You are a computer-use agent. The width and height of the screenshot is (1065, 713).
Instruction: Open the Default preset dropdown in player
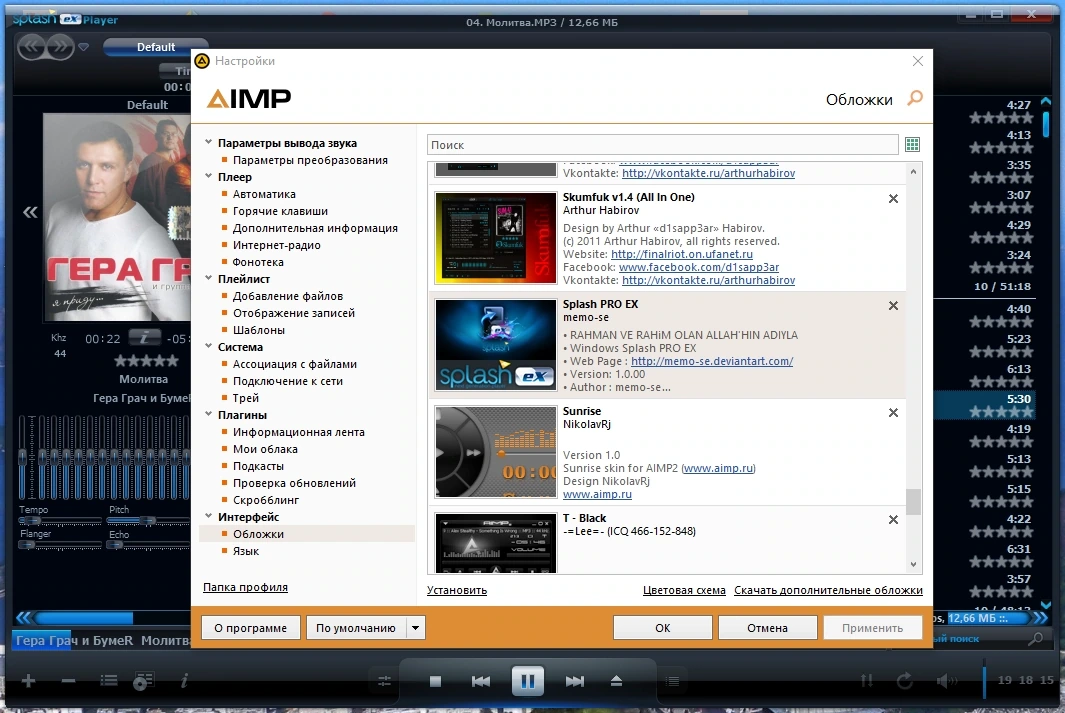[x=156, y=47]
